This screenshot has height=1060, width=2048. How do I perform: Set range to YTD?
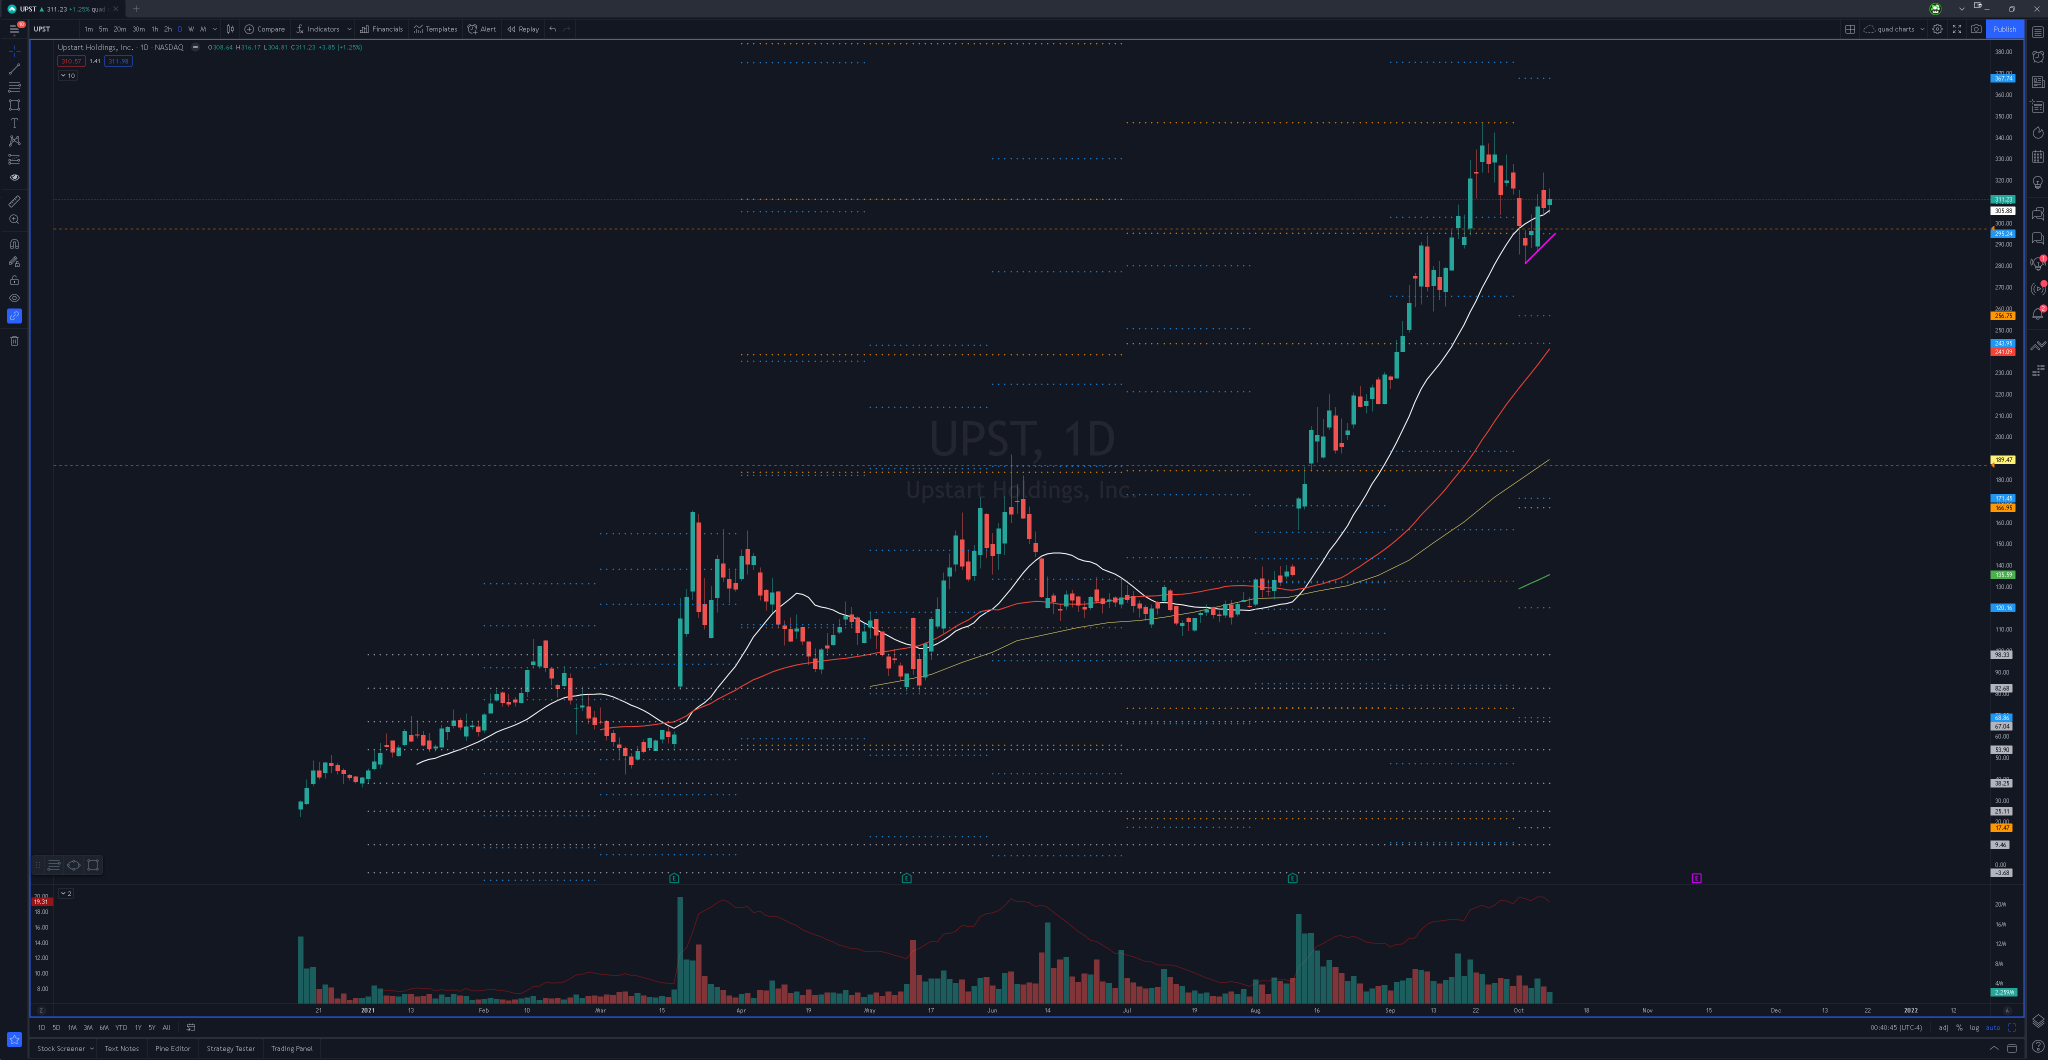tap(121, 1027)
